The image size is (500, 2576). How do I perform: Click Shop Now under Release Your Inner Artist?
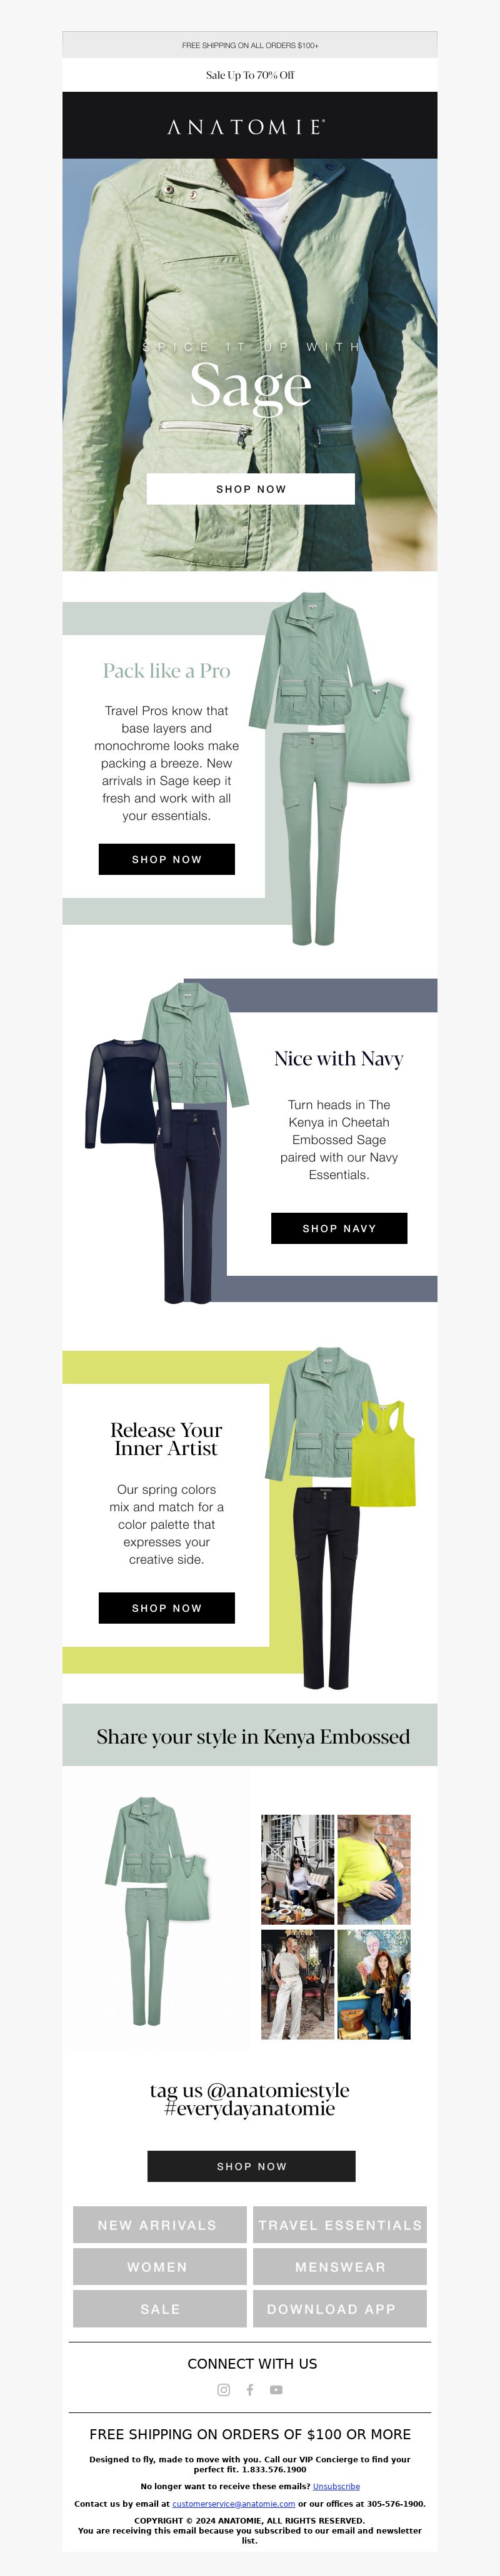(167, 1608)
